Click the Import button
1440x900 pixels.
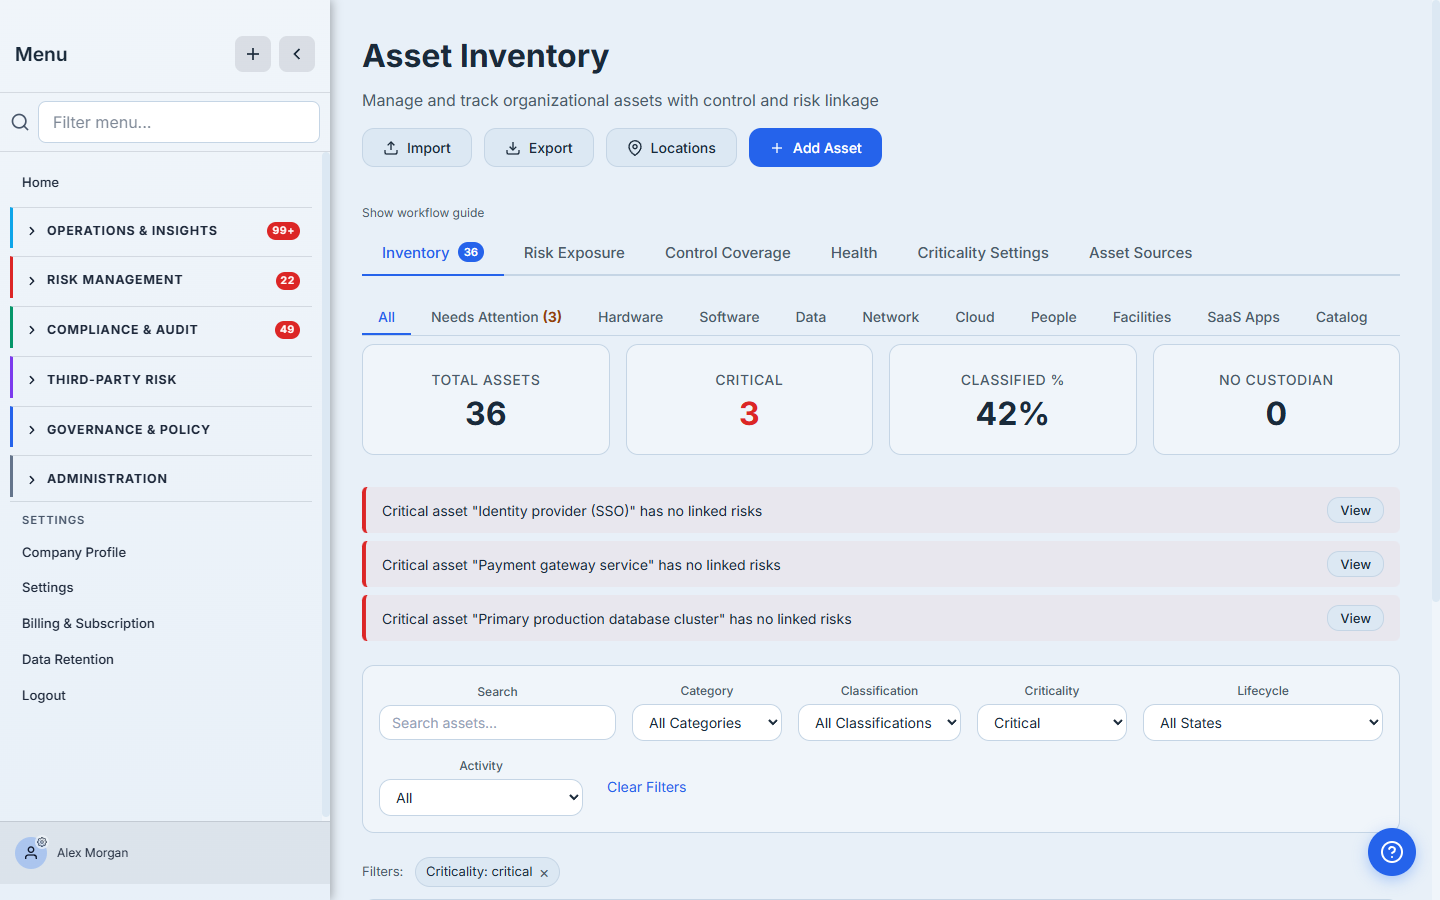(x=417, y=148)
